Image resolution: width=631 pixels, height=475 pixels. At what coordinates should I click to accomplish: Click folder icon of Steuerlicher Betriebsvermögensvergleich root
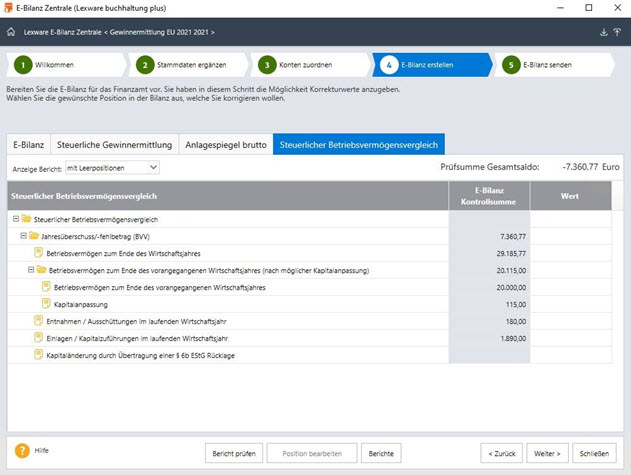[x=27, y=219]
